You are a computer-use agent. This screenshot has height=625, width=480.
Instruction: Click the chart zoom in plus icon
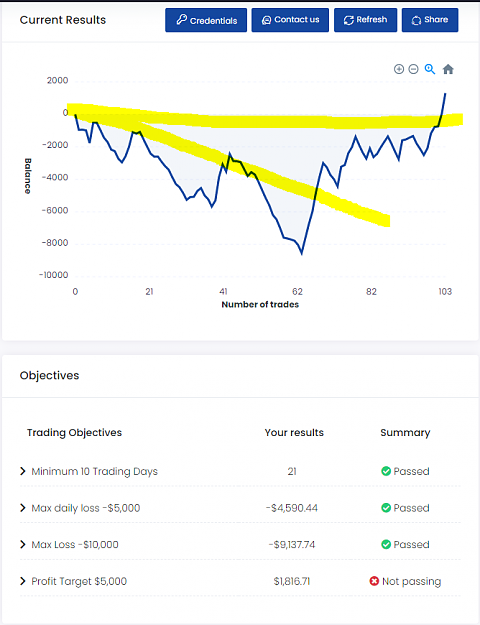(399, 69)
